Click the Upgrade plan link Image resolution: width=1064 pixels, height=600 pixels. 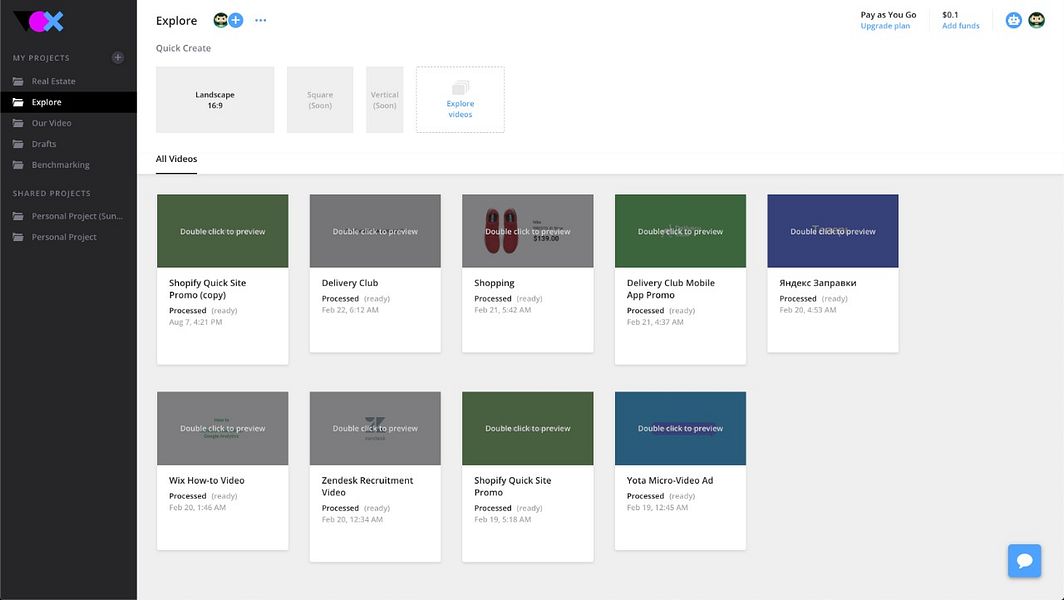[885, 26]
